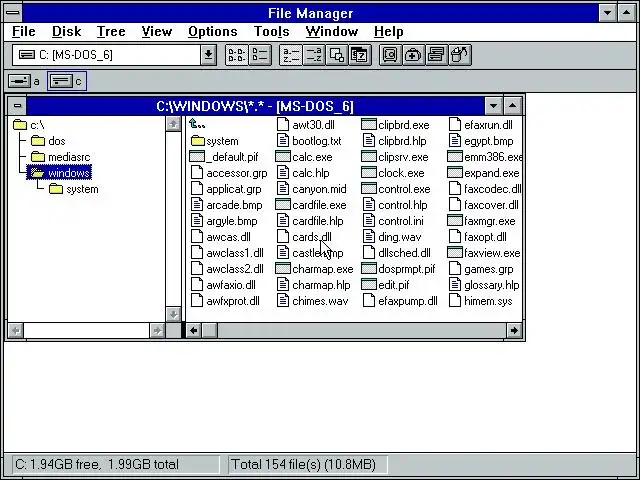Open the Window menu
640x480 pixels.
[332, 31]
